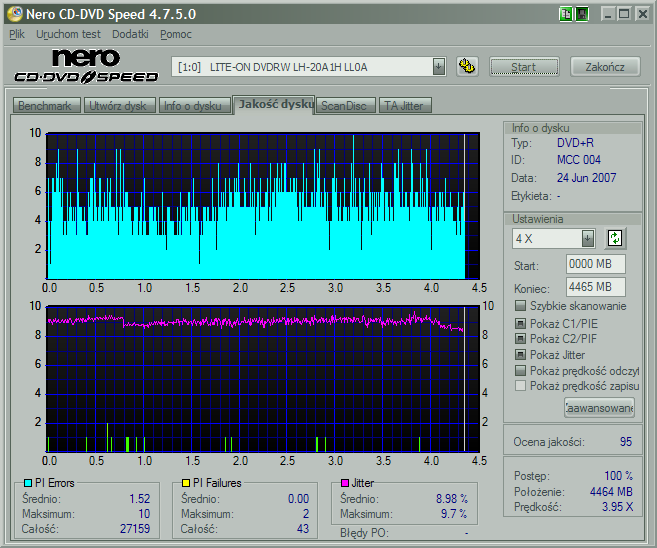Click the yellow PI Failures legend swatch
657x548 pixels.
(186, 483)
